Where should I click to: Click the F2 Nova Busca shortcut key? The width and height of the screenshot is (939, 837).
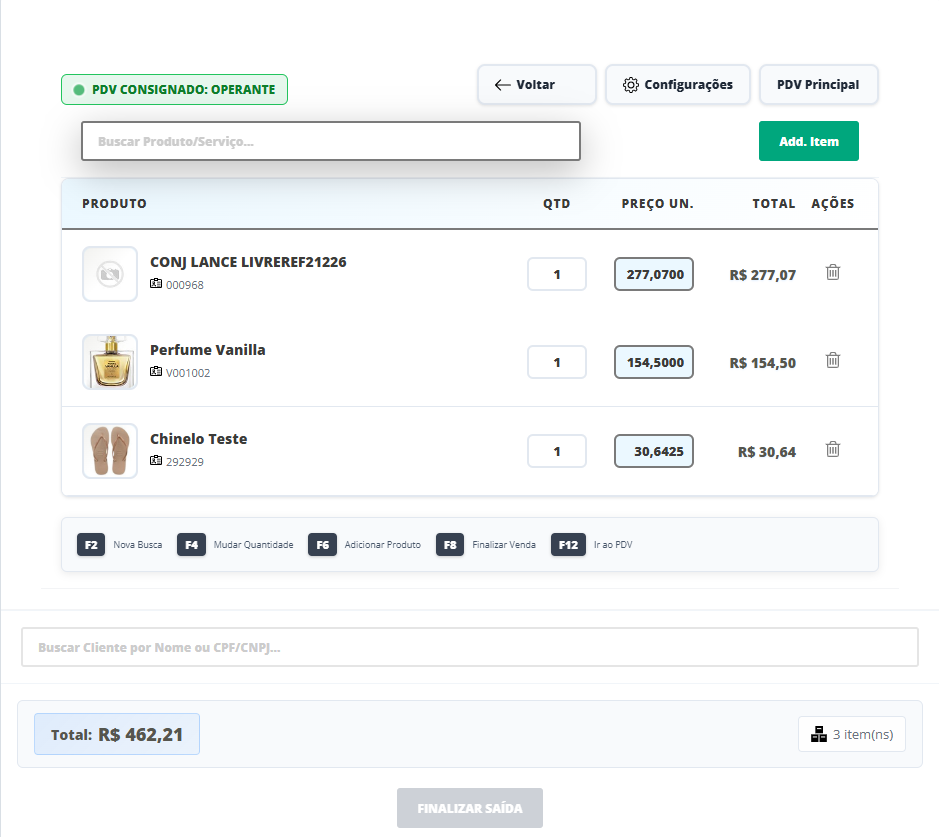tap(91, 545)
